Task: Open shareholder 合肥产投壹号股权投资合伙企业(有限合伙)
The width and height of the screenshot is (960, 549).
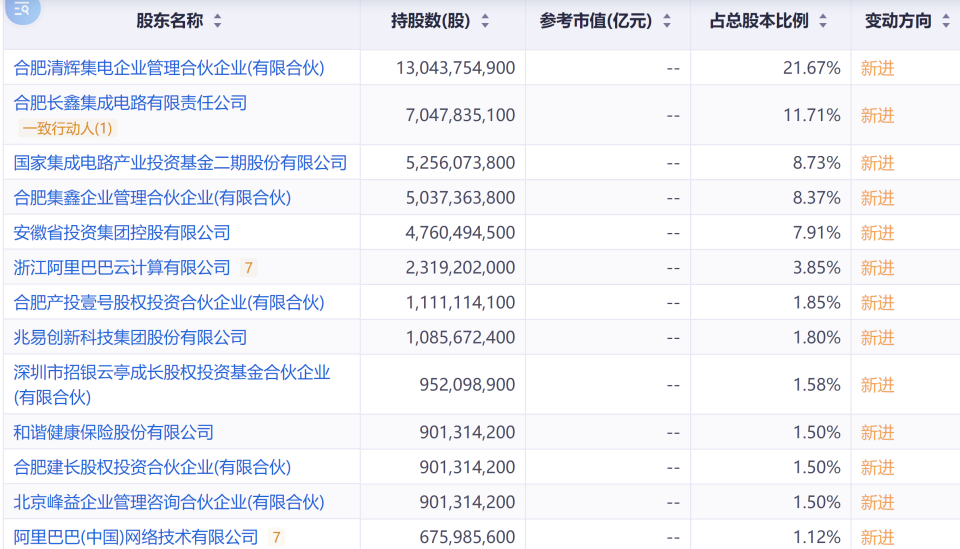Action: (169, 302)
